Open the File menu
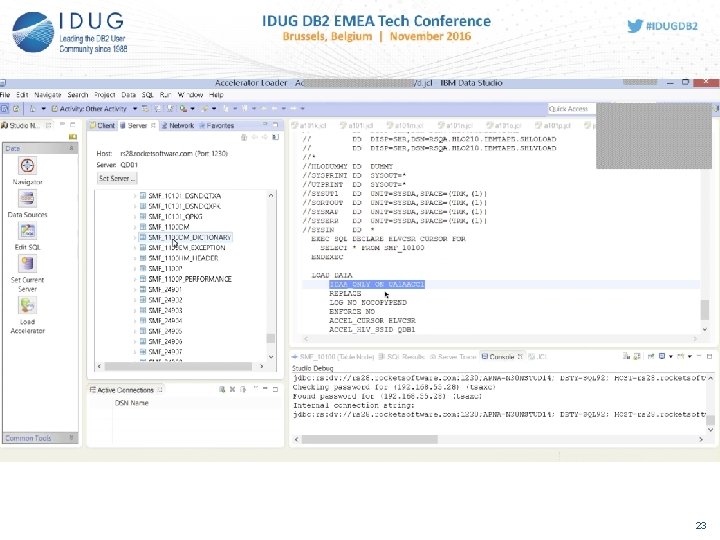Viewport: 720px width, 540px height. point(5,95)
